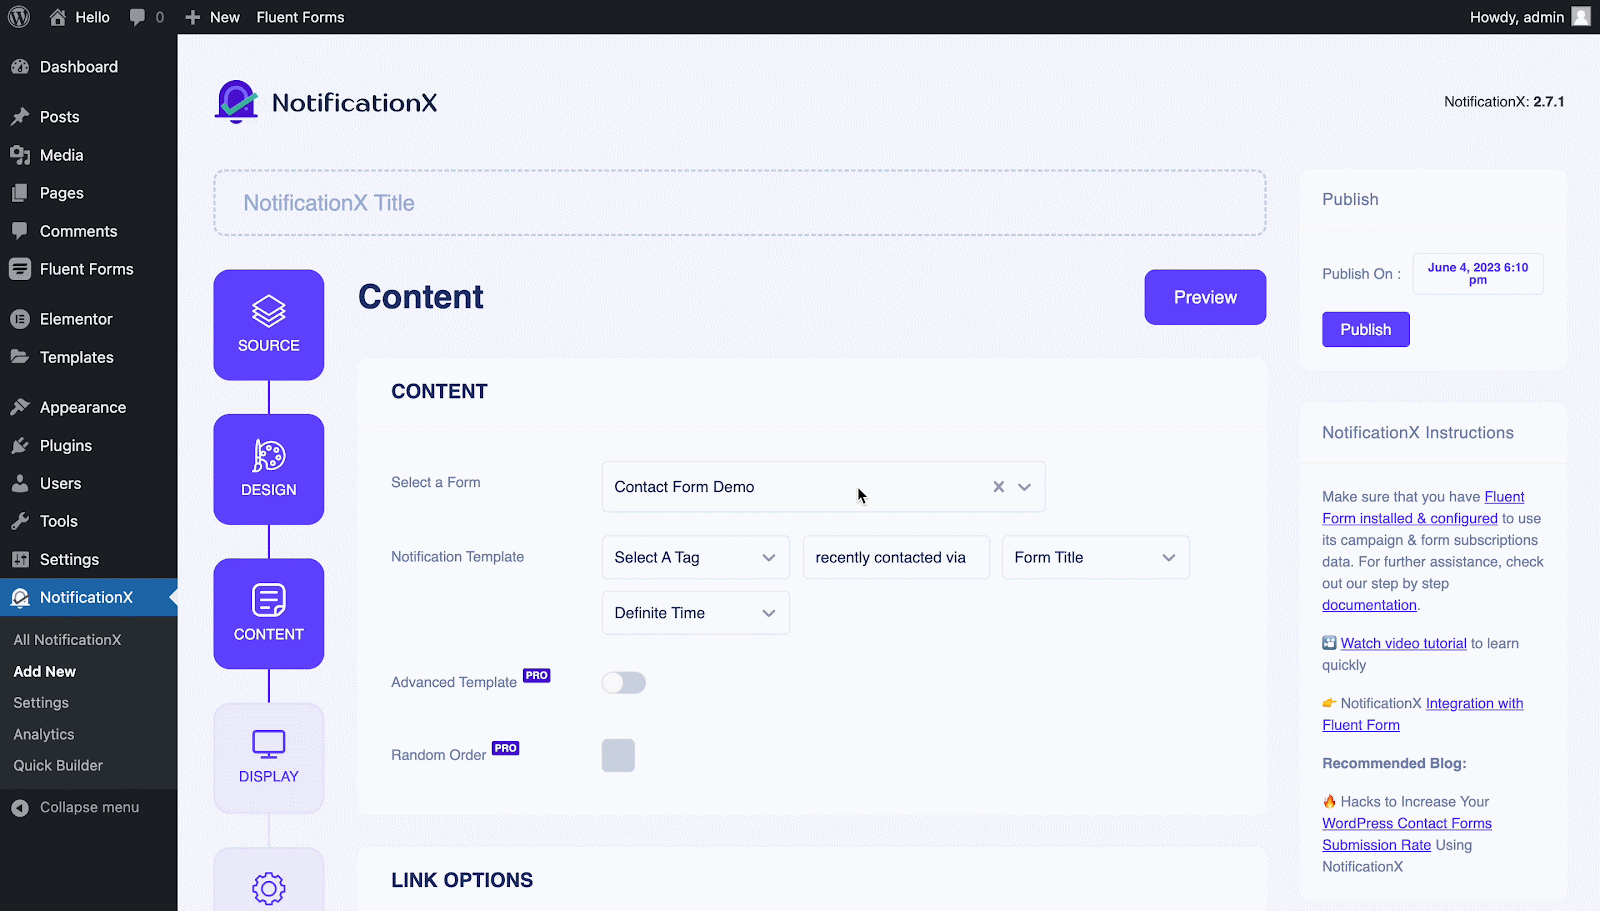Go to the SOURCE step

click(269, 325)
